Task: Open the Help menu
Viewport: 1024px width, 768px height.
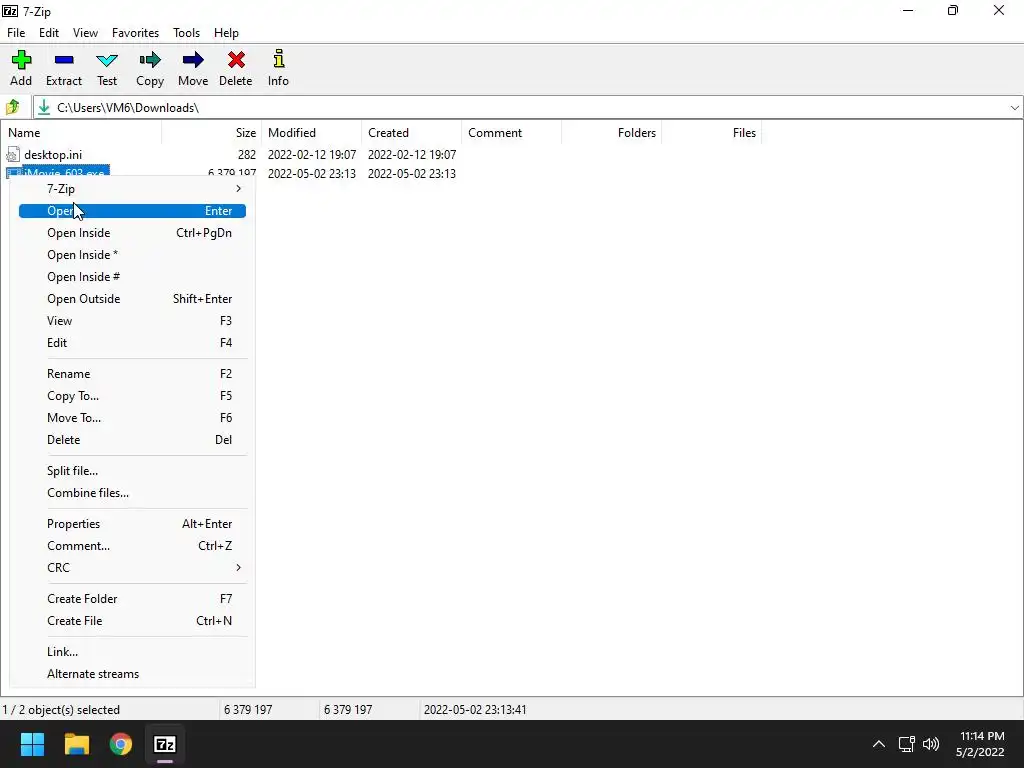Action: [x=226, y=33]
